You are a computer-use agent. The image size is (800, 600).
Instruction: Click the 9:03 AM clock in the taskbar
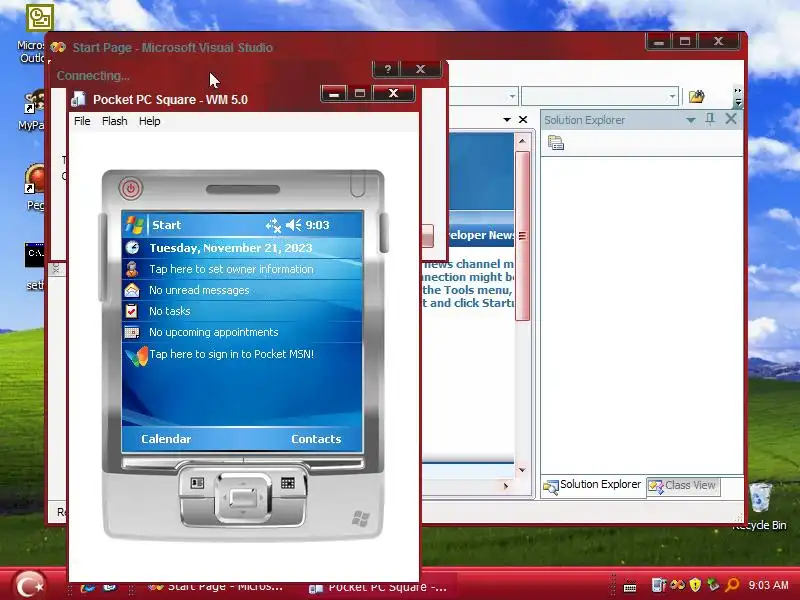(x=768, y=585)
